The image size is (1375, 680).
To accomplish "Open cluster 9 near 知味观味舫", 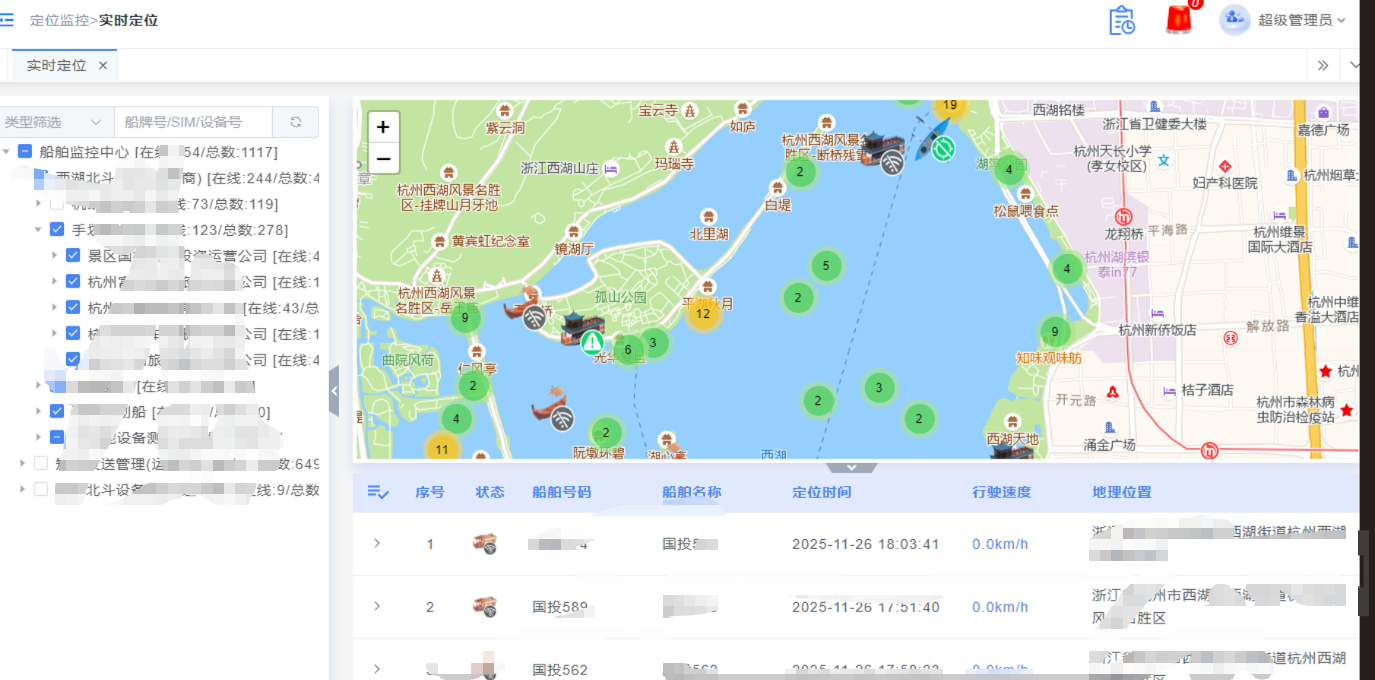I will pyautogui.click(x=1054, y=332).
